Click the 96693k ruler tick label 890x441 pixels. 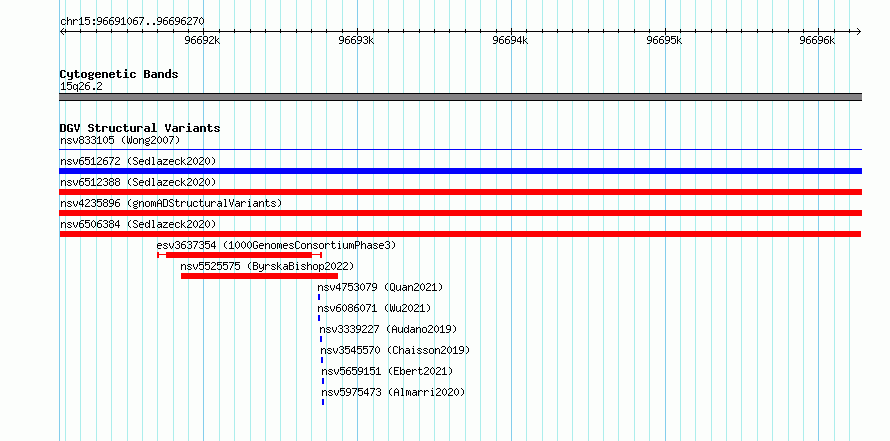356,40
